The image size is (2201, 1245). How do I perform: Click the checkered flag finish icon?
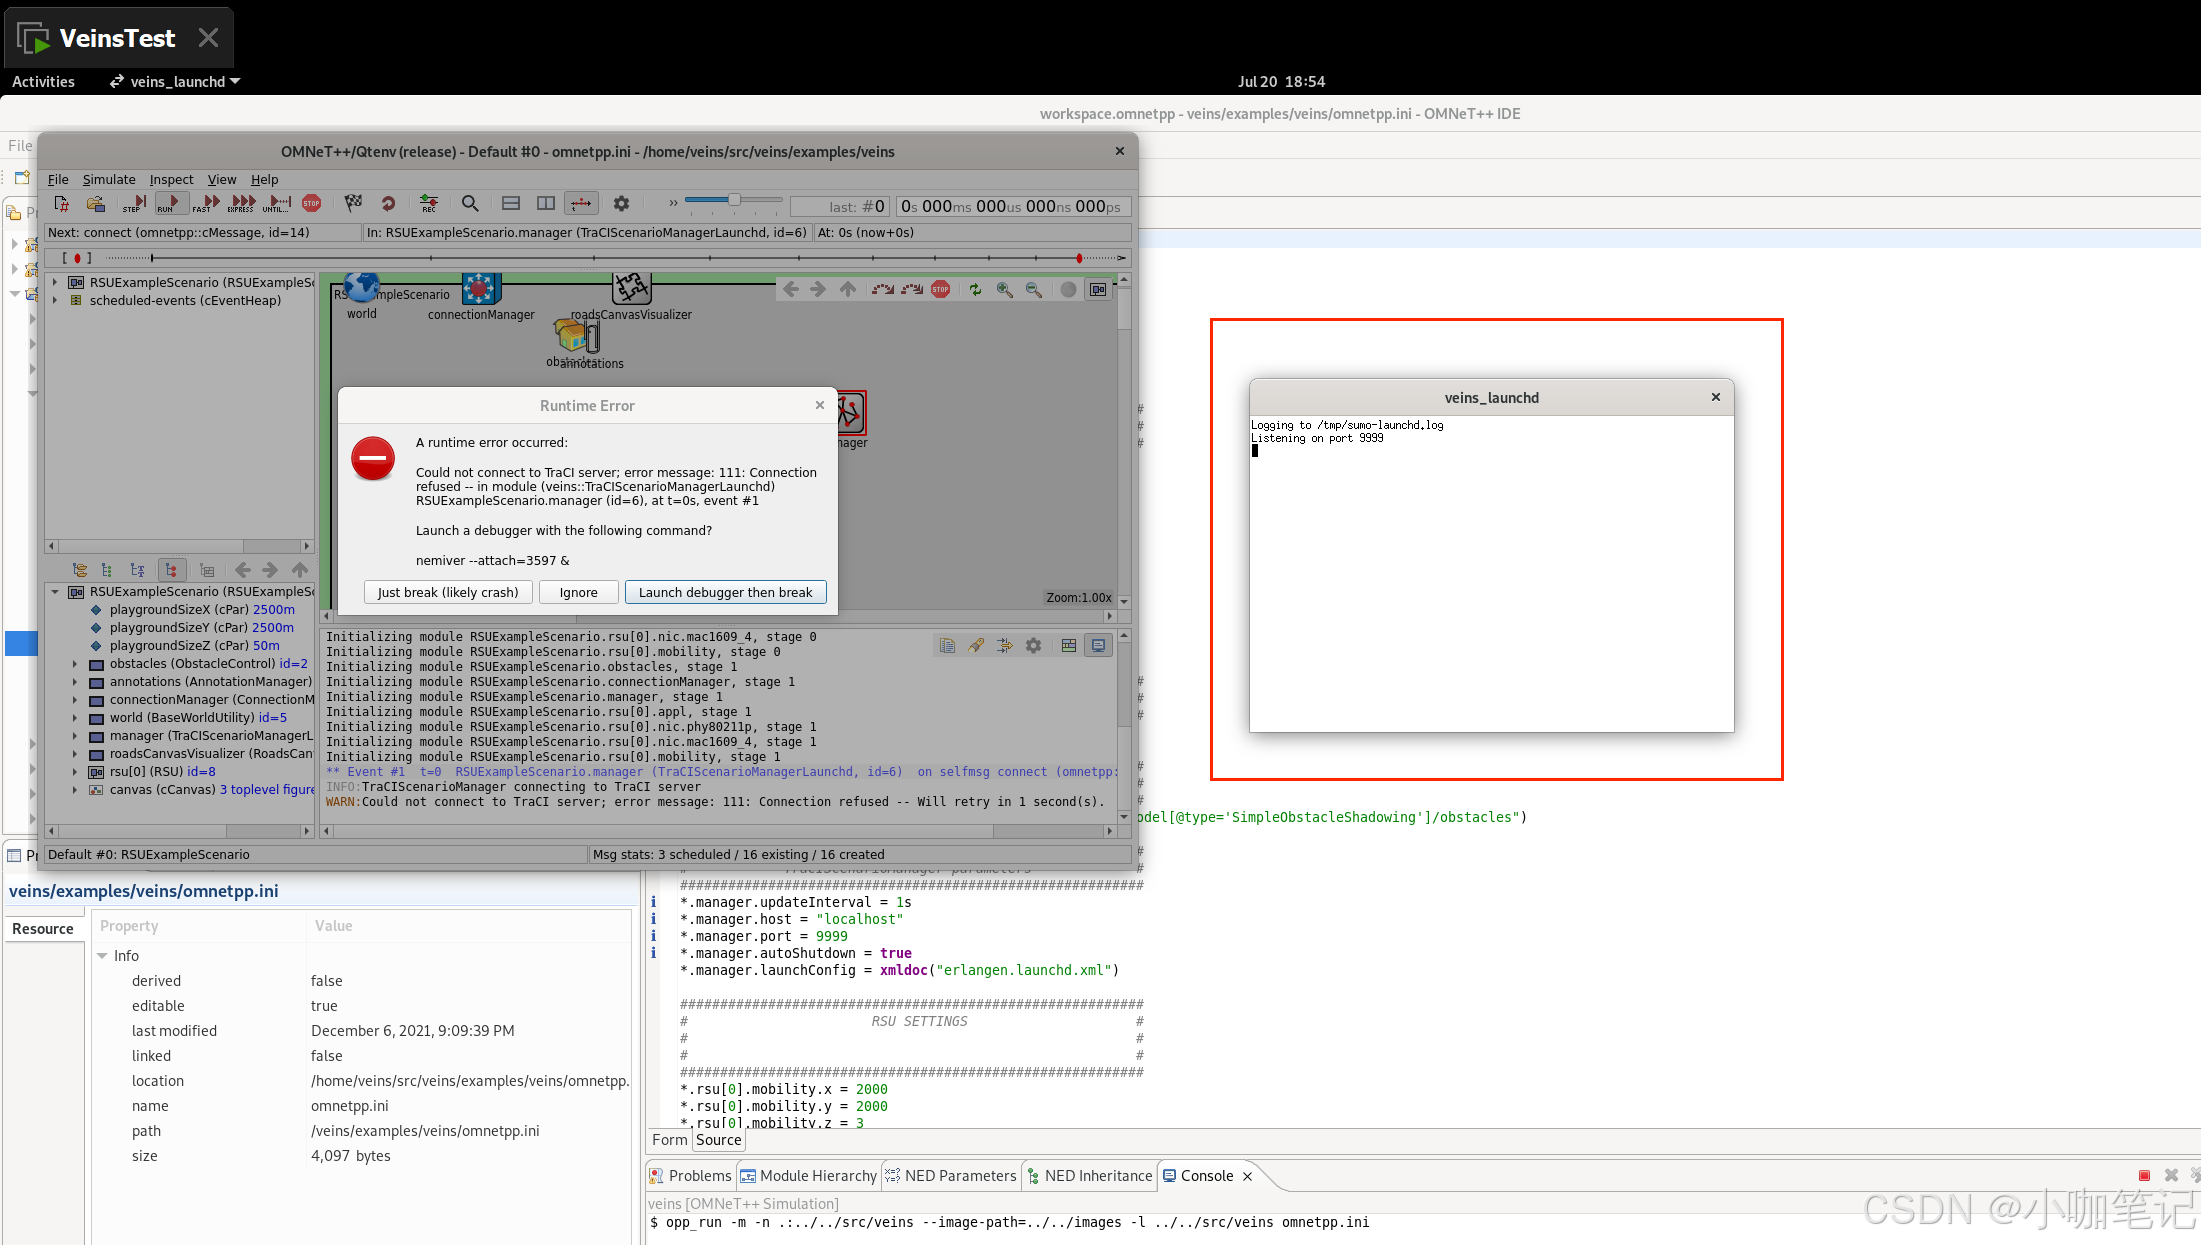tap(353, 203)
